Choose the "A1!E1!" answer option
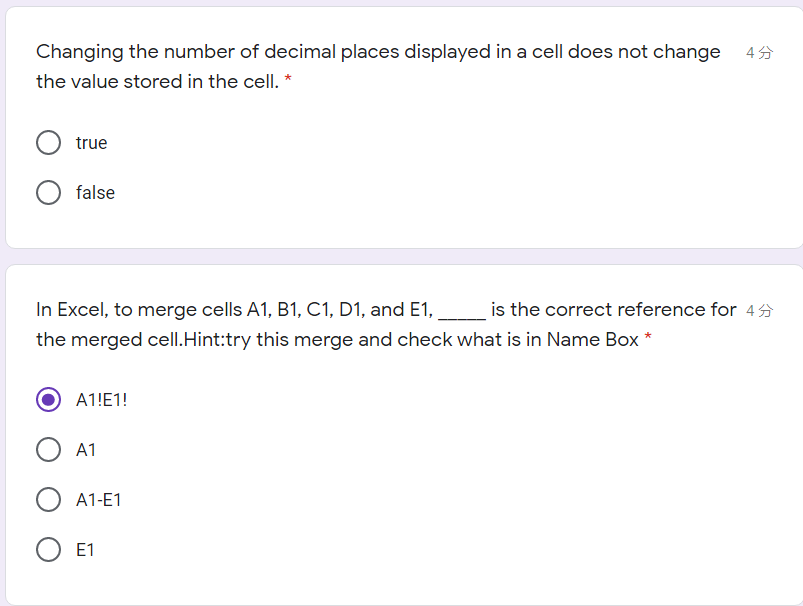The height and width of the screenshot is (606, 803). click(48, 399)
